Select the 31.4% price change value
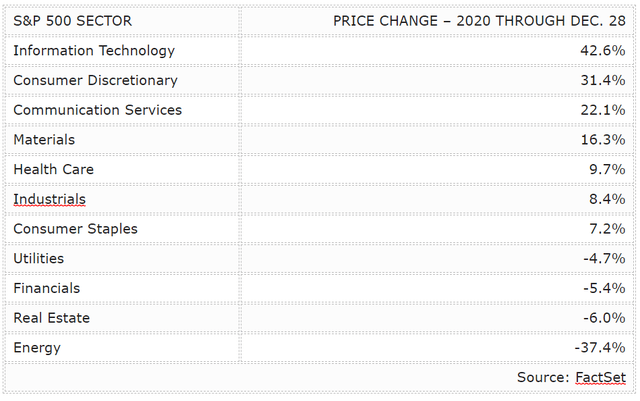 tap(604, 80)
